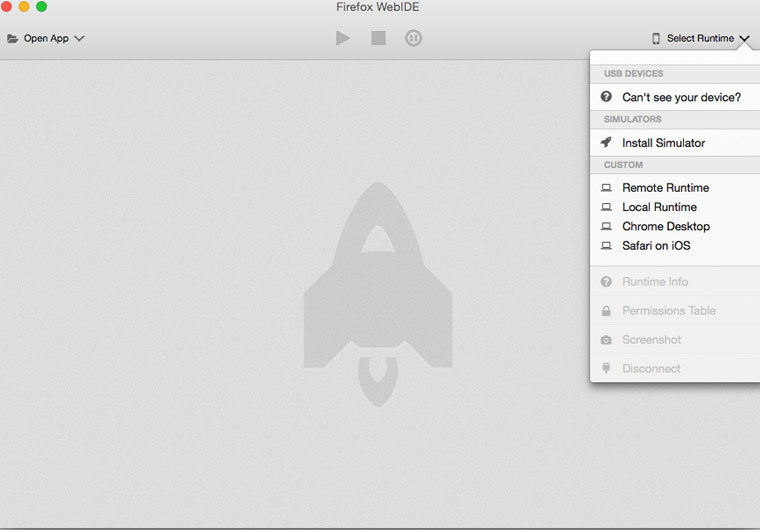Image resolution: width=760 pixels, height=530 pixels.
Task: Expand the chevron next to Open App
Action: [x=79, y=38]
